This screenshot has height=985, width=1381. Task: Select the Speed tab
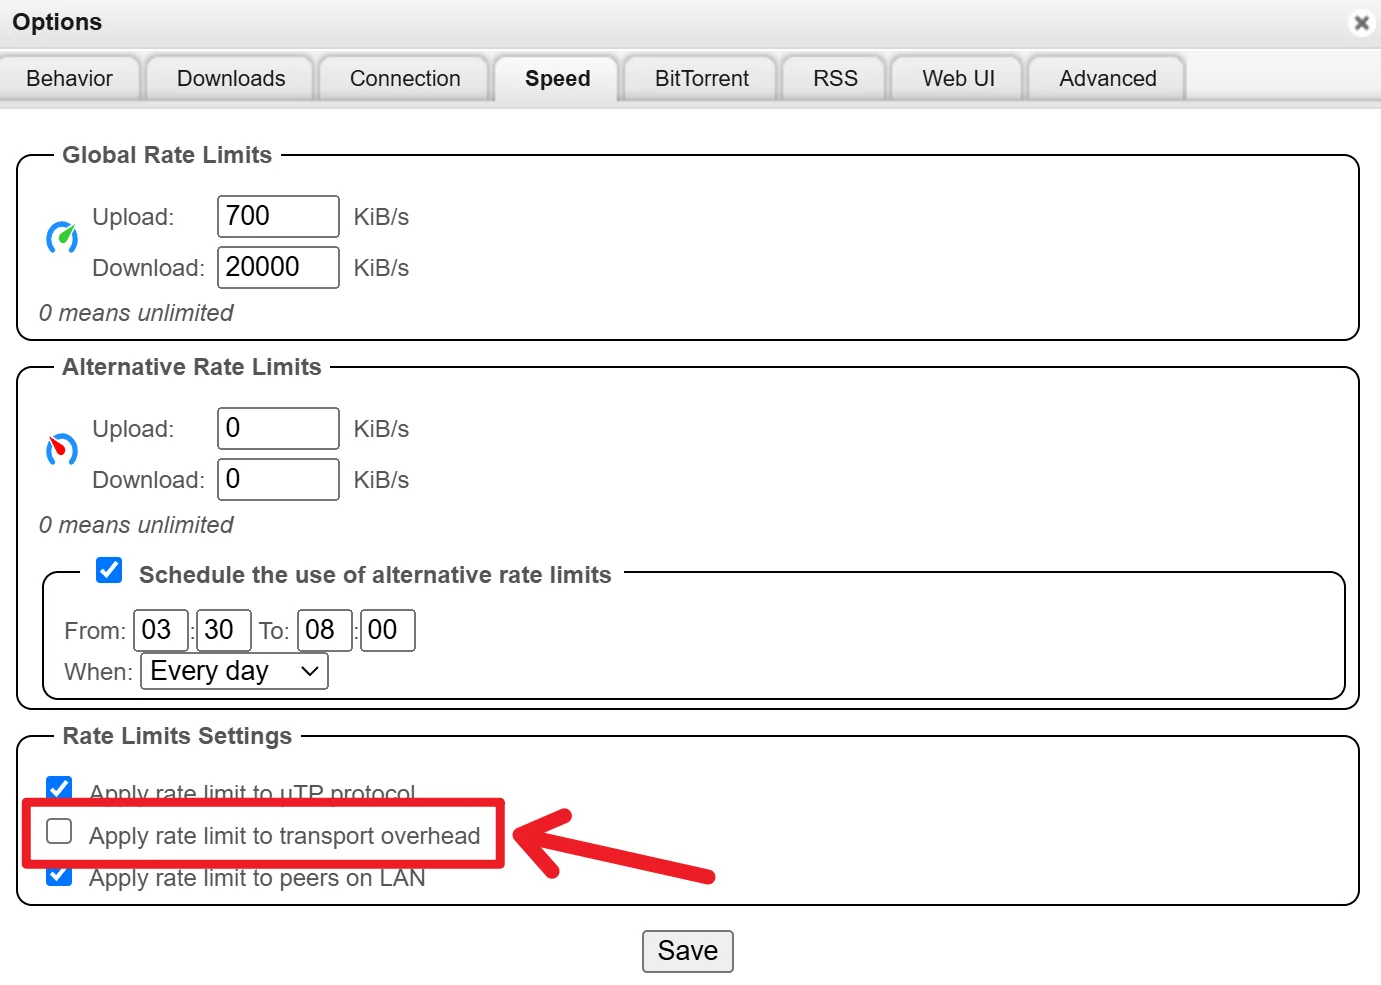coord(558,78)
